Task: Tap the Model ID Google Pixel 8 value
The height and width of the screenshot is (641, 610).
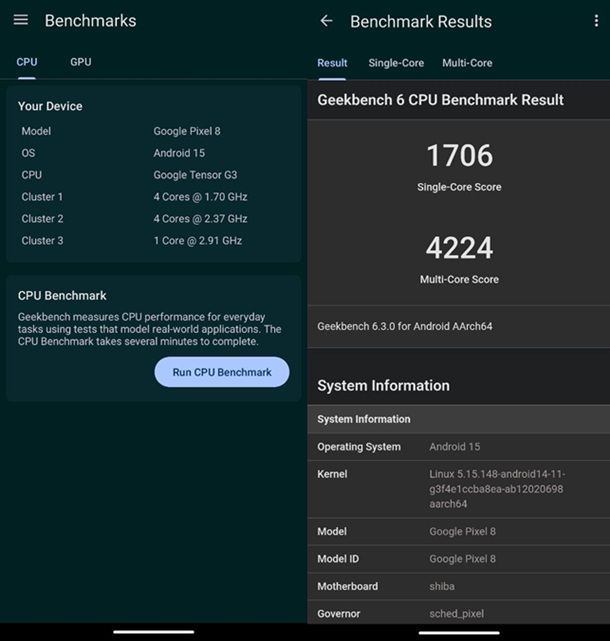Action: pyautogui.click(x=462, y=559)
